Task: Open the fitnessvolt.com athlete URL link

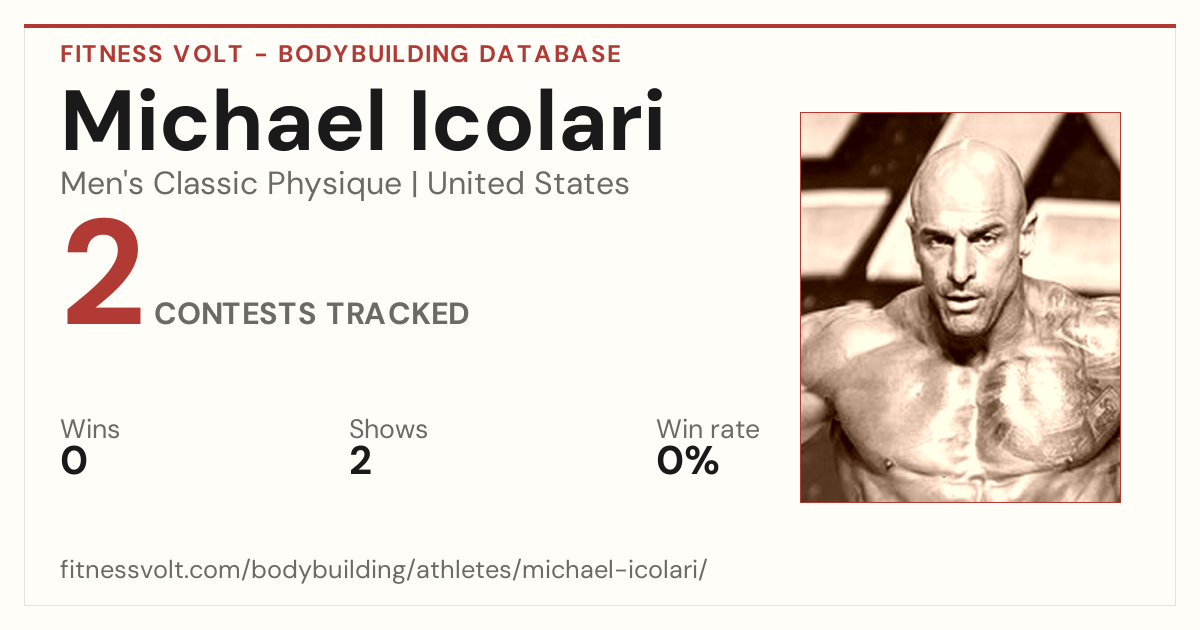Action: 384,571
